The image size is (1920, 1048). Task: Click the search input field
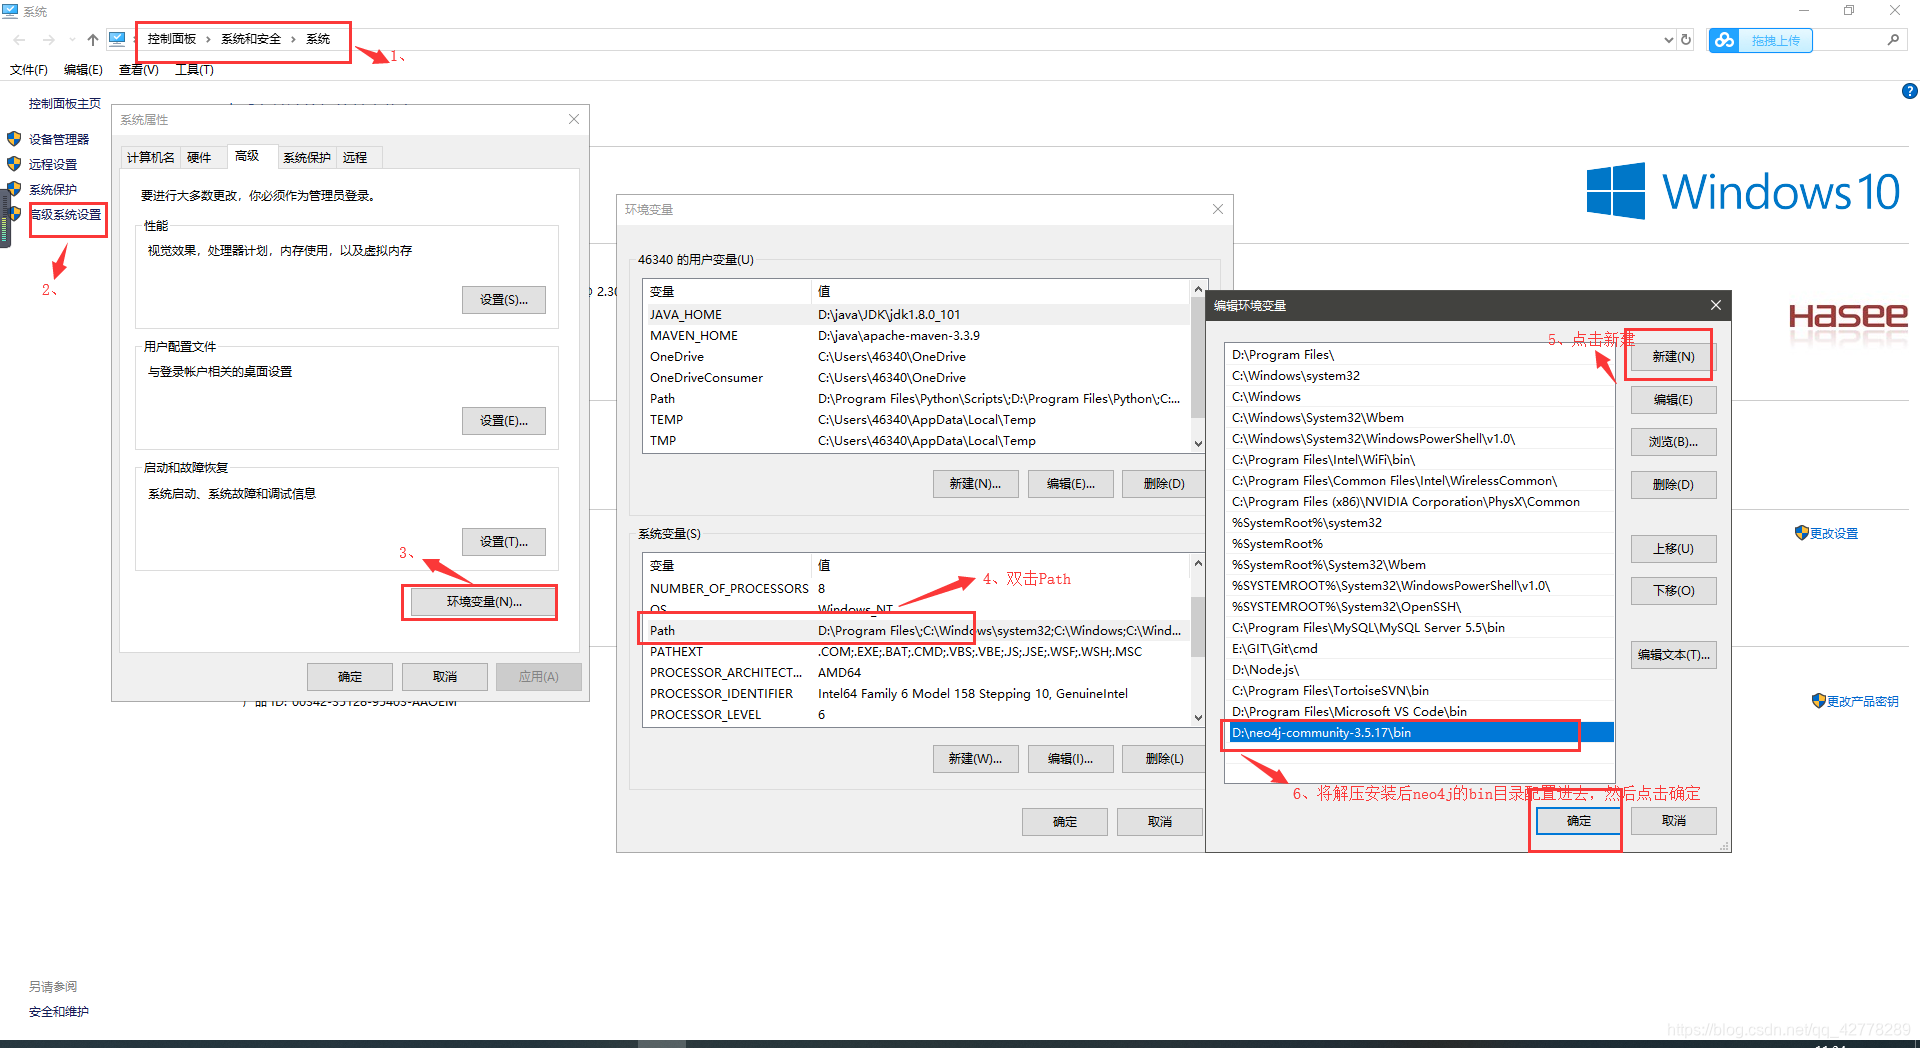1848,40
